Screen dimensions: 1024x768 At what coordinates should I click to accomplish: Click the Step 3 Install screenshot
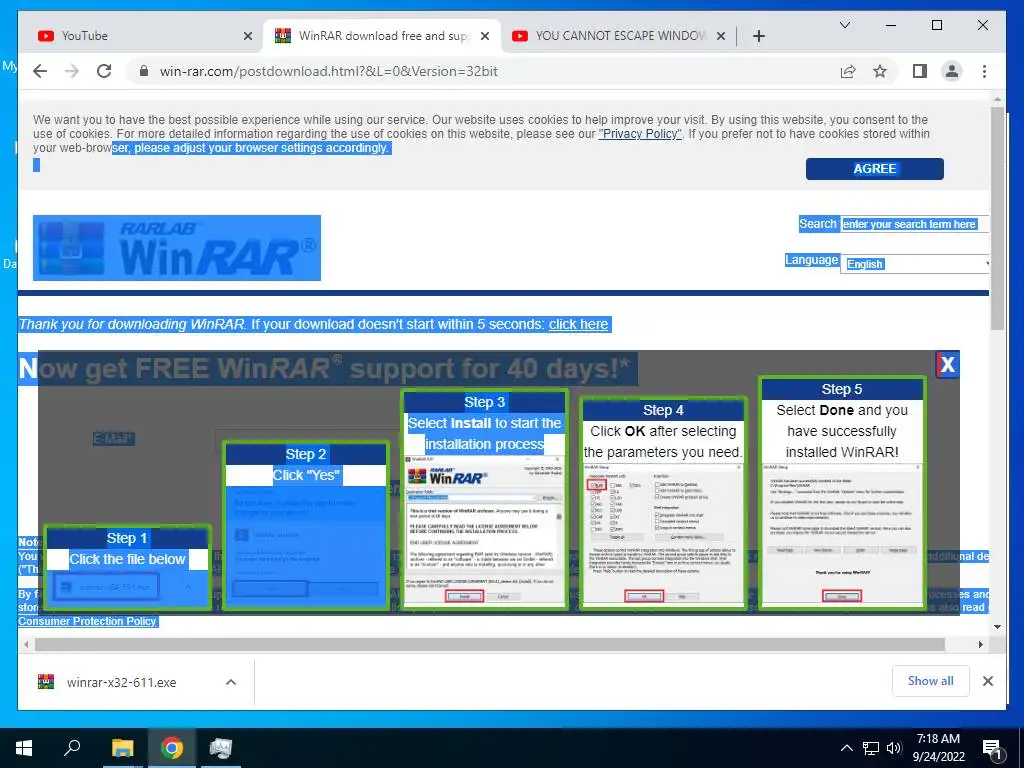coord(485,530)
